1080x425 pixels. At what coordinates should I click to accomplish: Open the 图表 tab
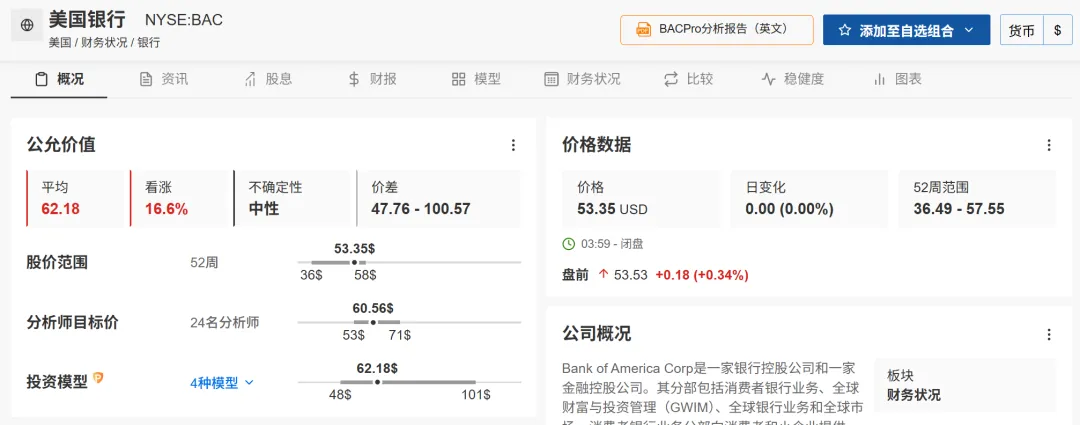click(x=897, y=79)
